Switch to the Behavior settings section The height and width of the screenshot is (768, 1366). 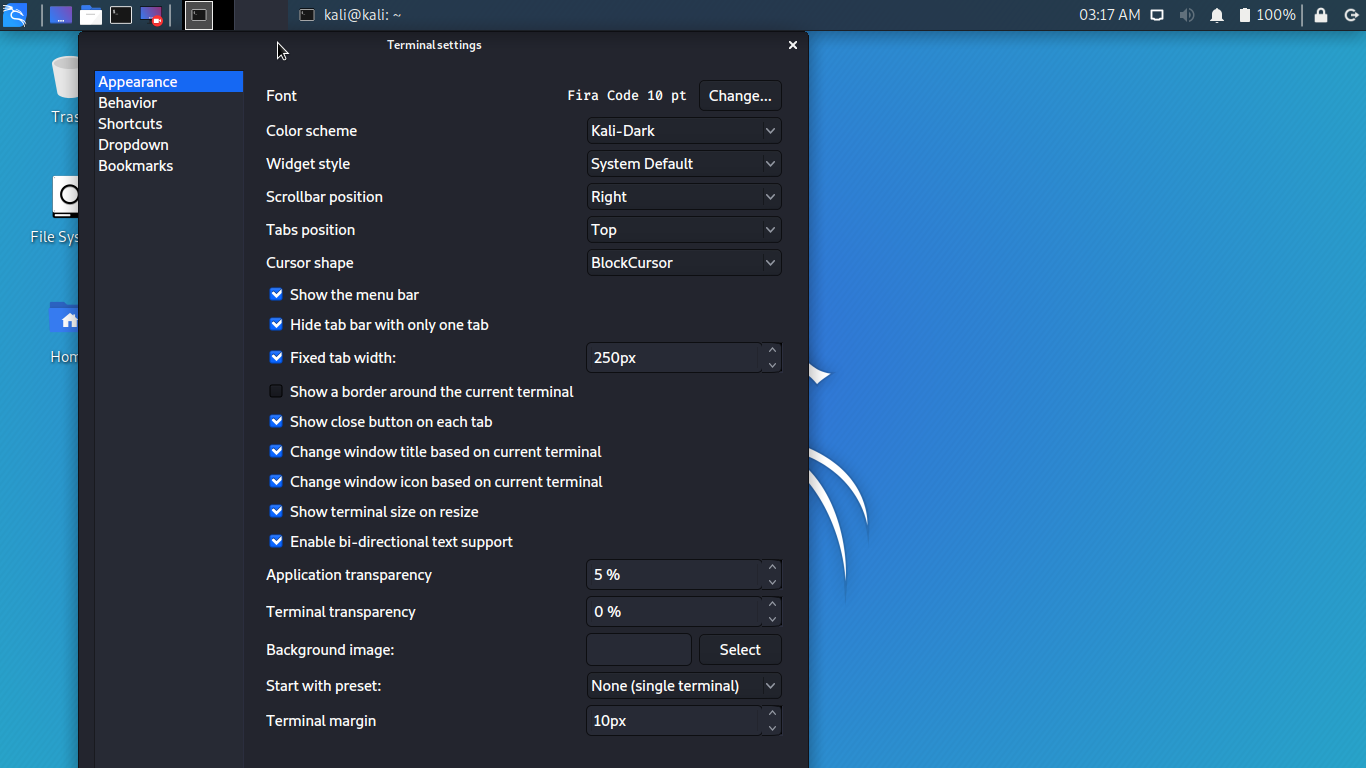128,103
